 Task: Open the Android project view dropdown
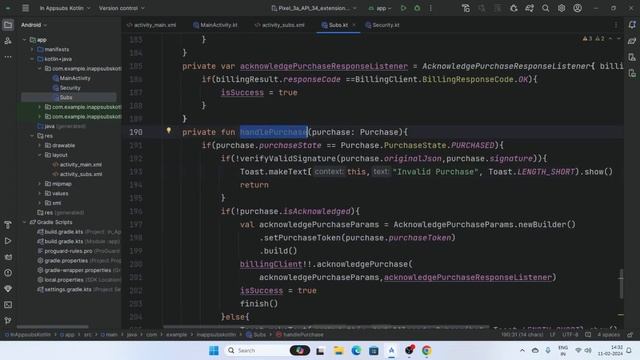[x=34, y=25]
